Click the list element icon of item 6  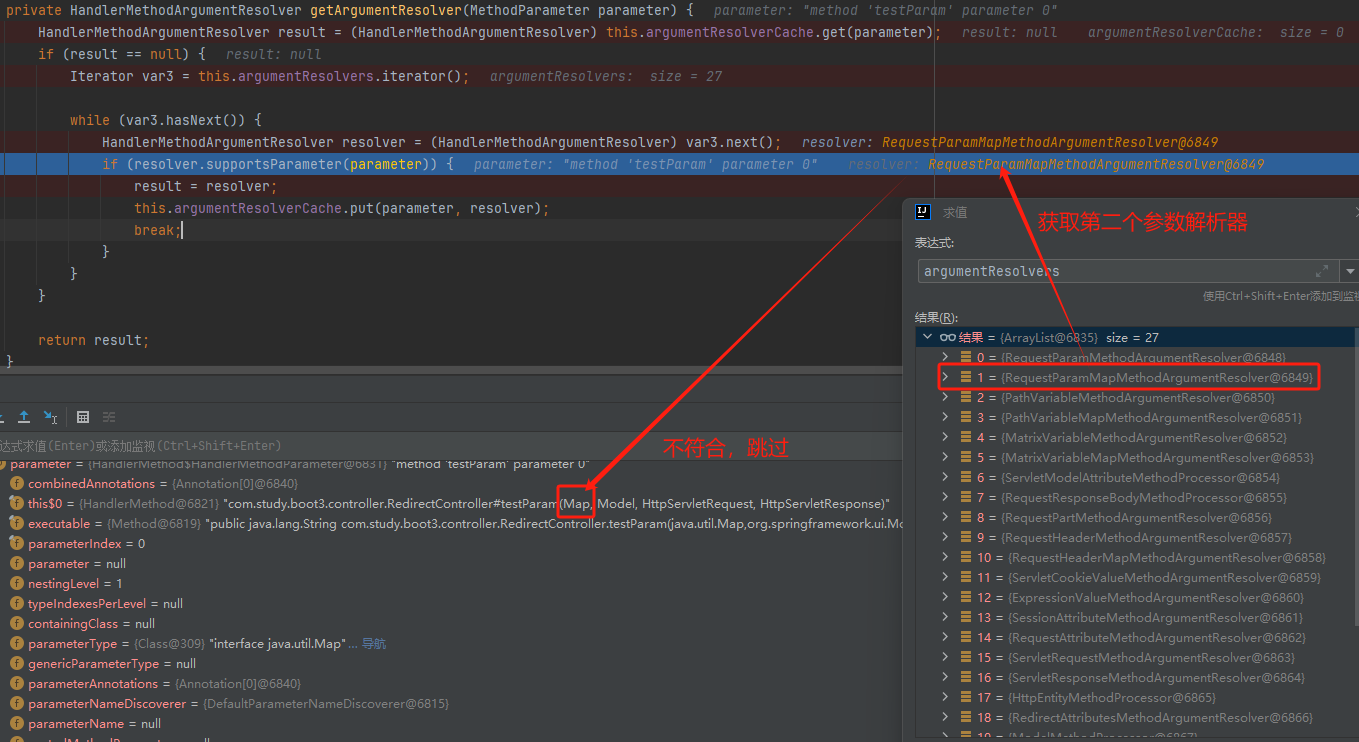click(966, 478)
